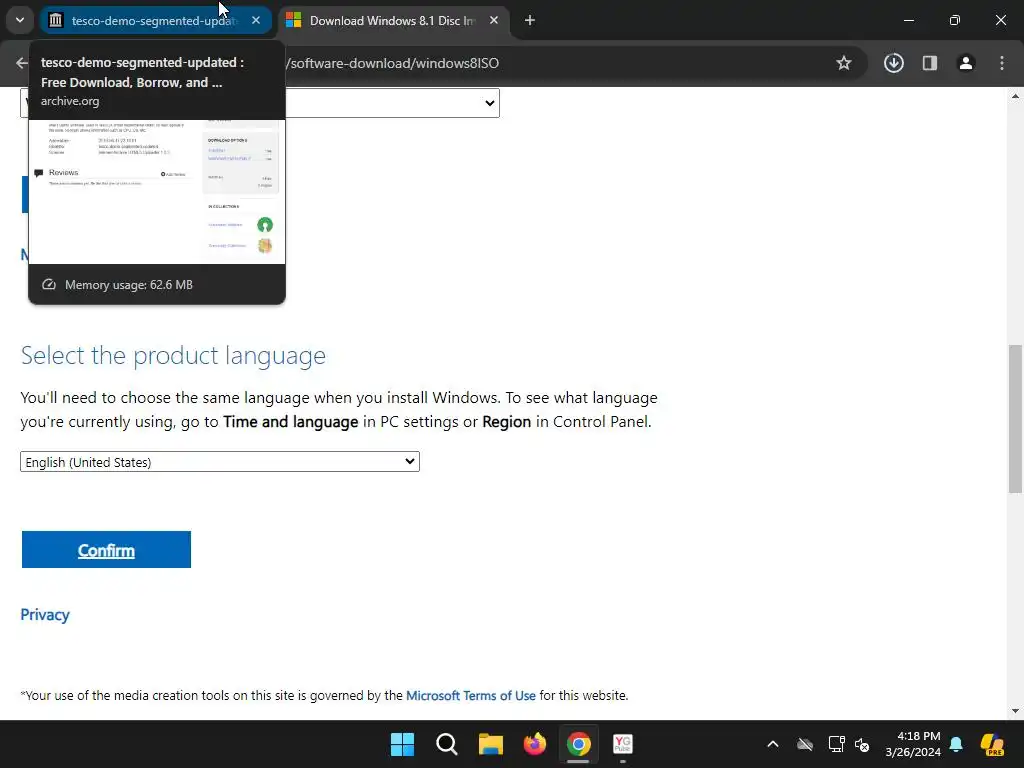Switch to the tesco-demo-segmented-updated tab
Viewport: 1024px width, 768px height.
point(155,20)
